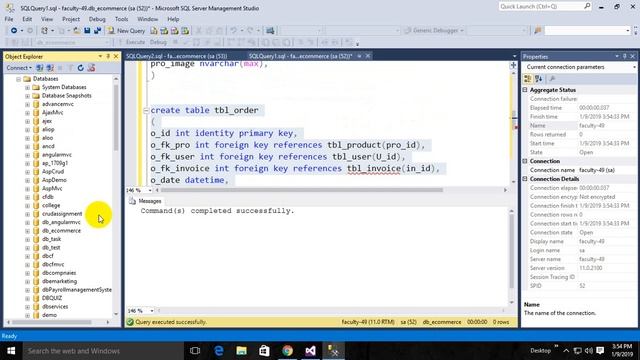Click the editor horizontal scrollbar thumb
Screen dimensions: 640x360
tap(302, 190)
